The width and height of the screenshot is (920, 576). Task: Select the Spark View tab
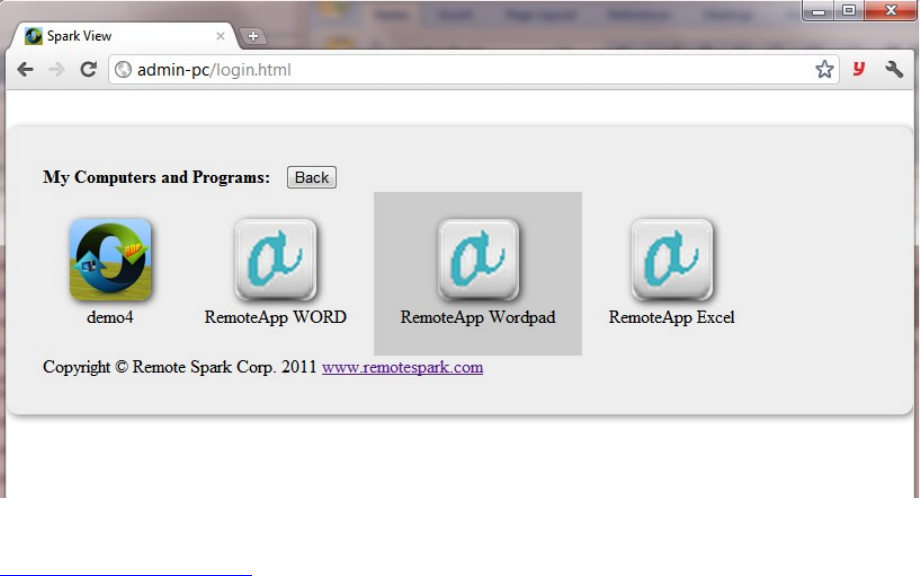click(123, 36)
